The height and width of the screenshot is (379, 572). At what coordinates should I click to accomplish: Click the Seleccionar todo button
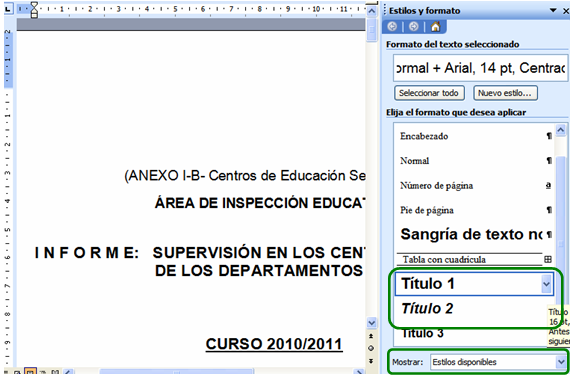coord(429,93)
